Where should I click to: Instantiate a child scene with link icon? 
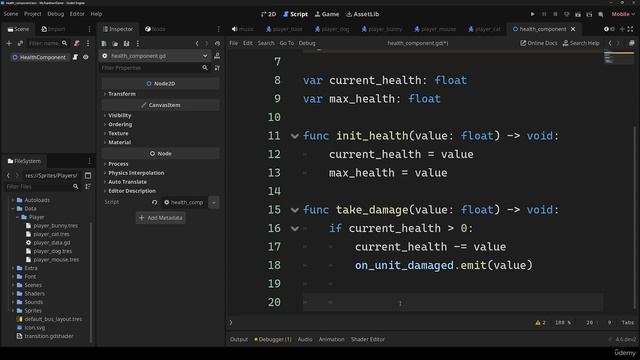click(20, 43)
